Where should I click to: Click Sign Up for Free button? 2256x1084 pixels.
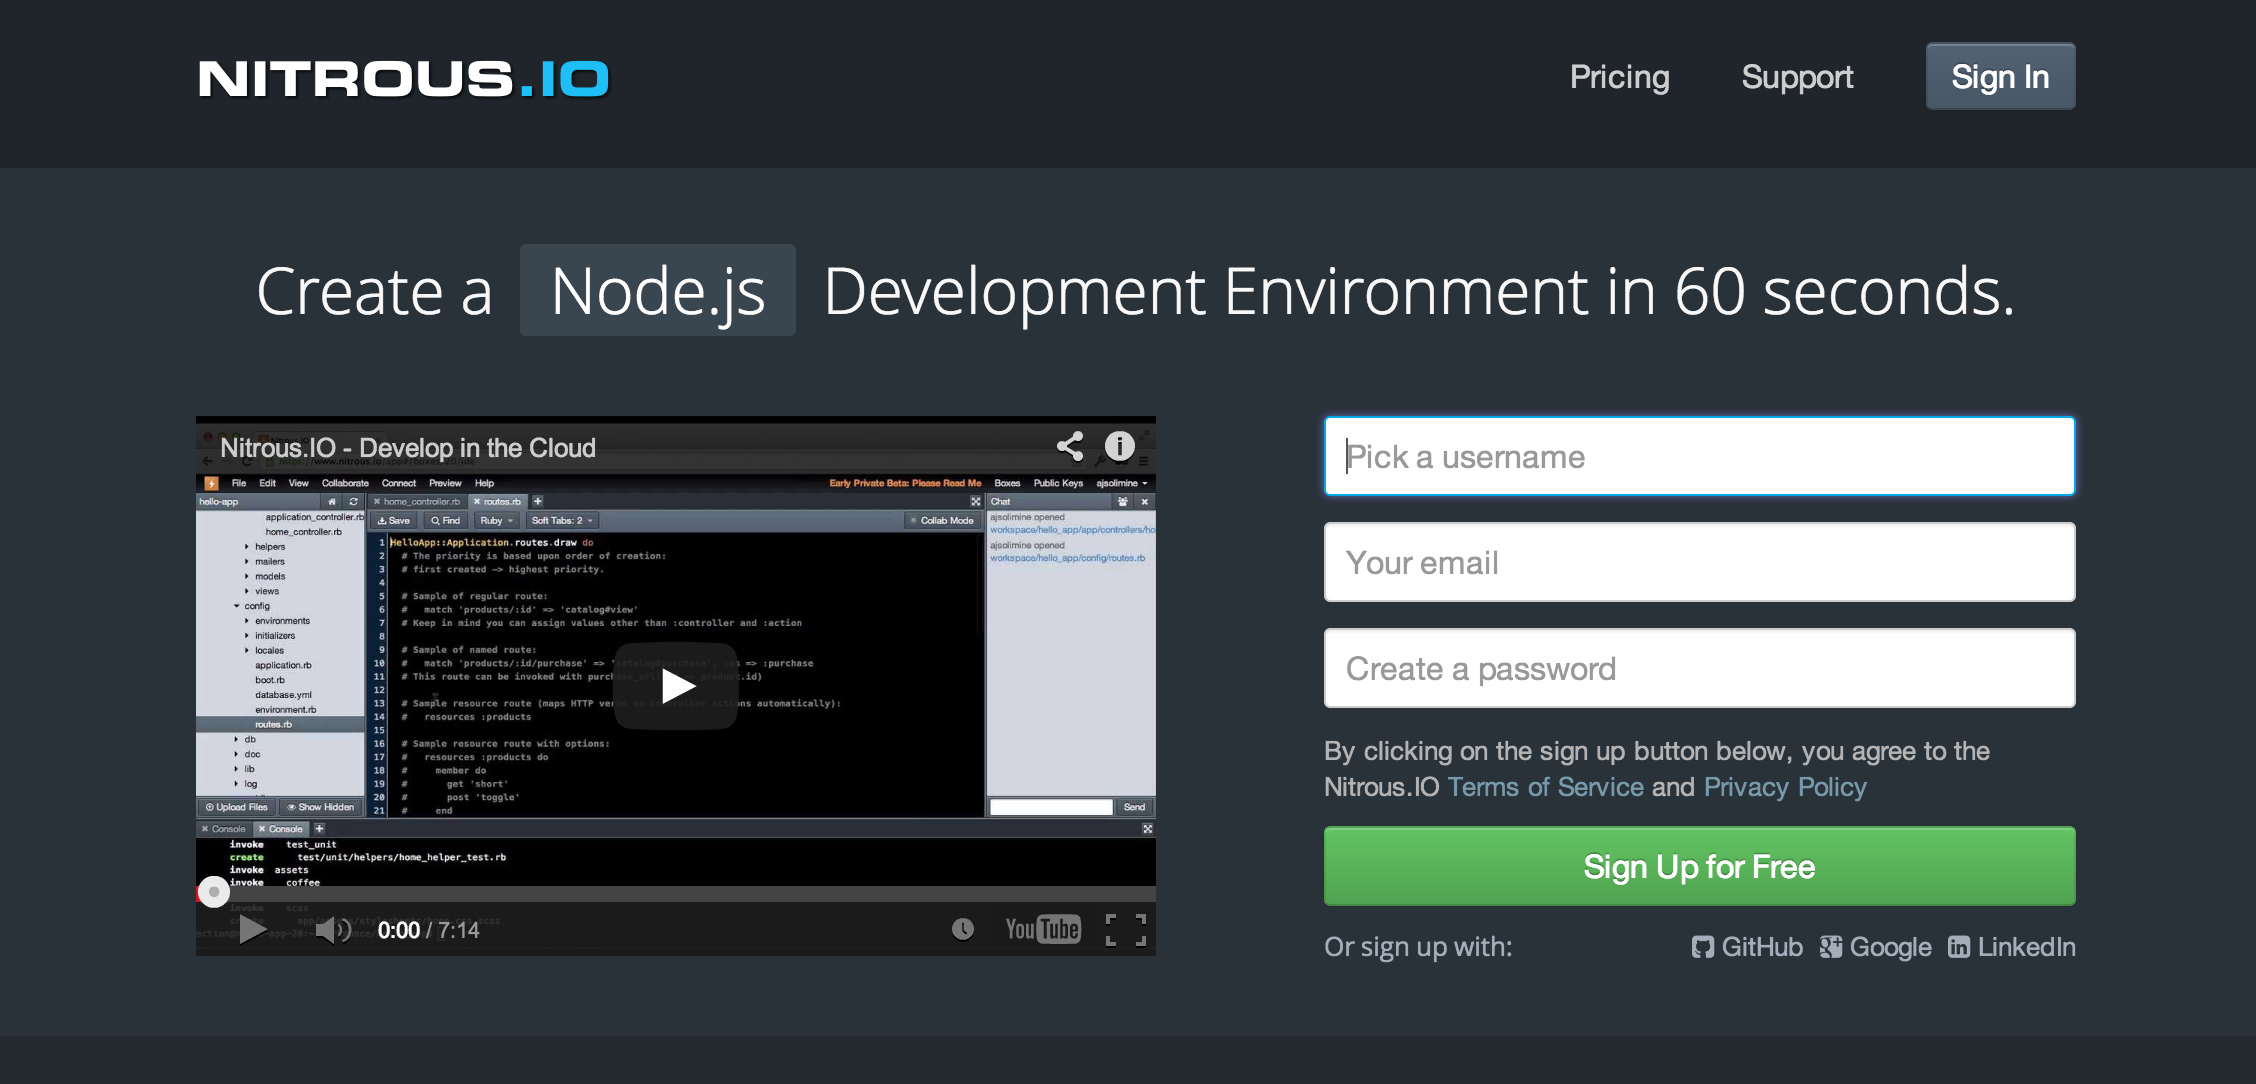coord(1699,866)
